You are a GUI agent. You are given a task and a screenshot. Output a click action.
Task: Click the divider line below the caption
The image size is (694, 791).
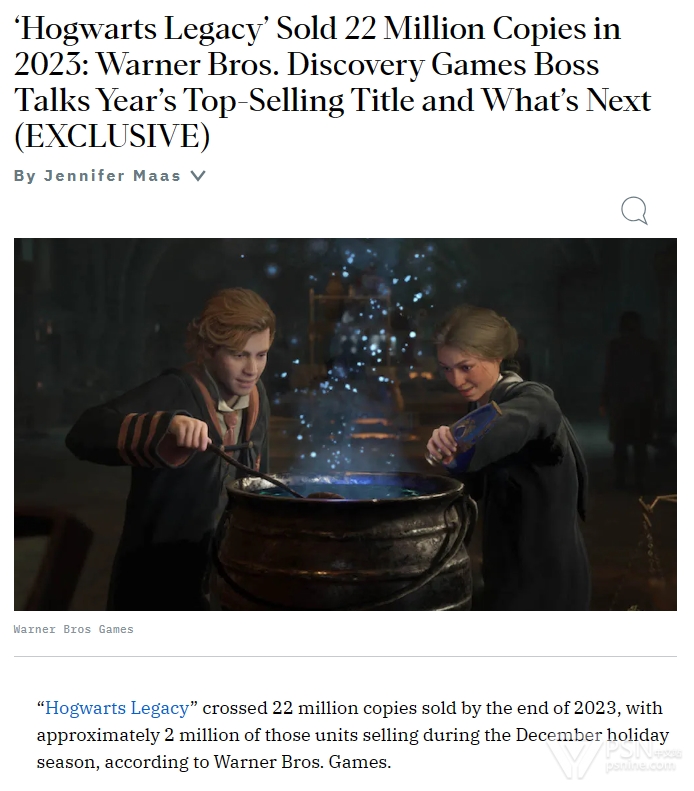[x=345, y=656]
